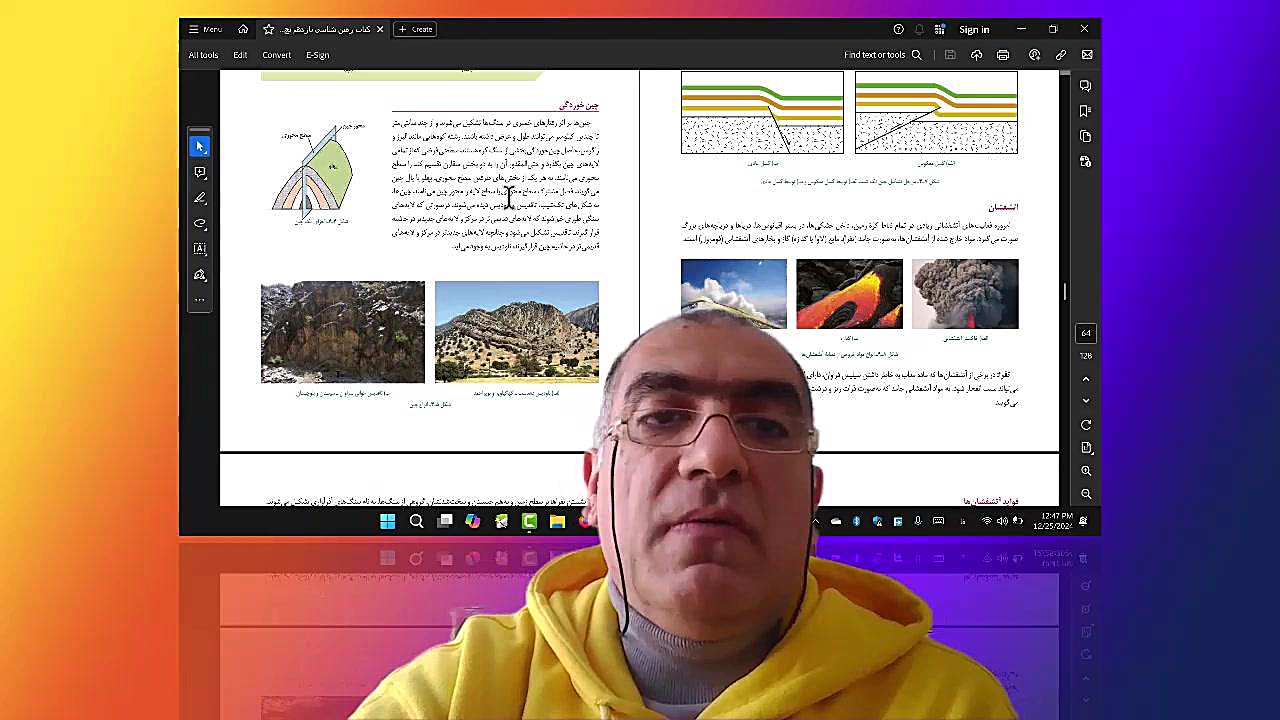Copy a share link with the link icon
The image size is (1280, 720).
click(x=1061, y=55)
